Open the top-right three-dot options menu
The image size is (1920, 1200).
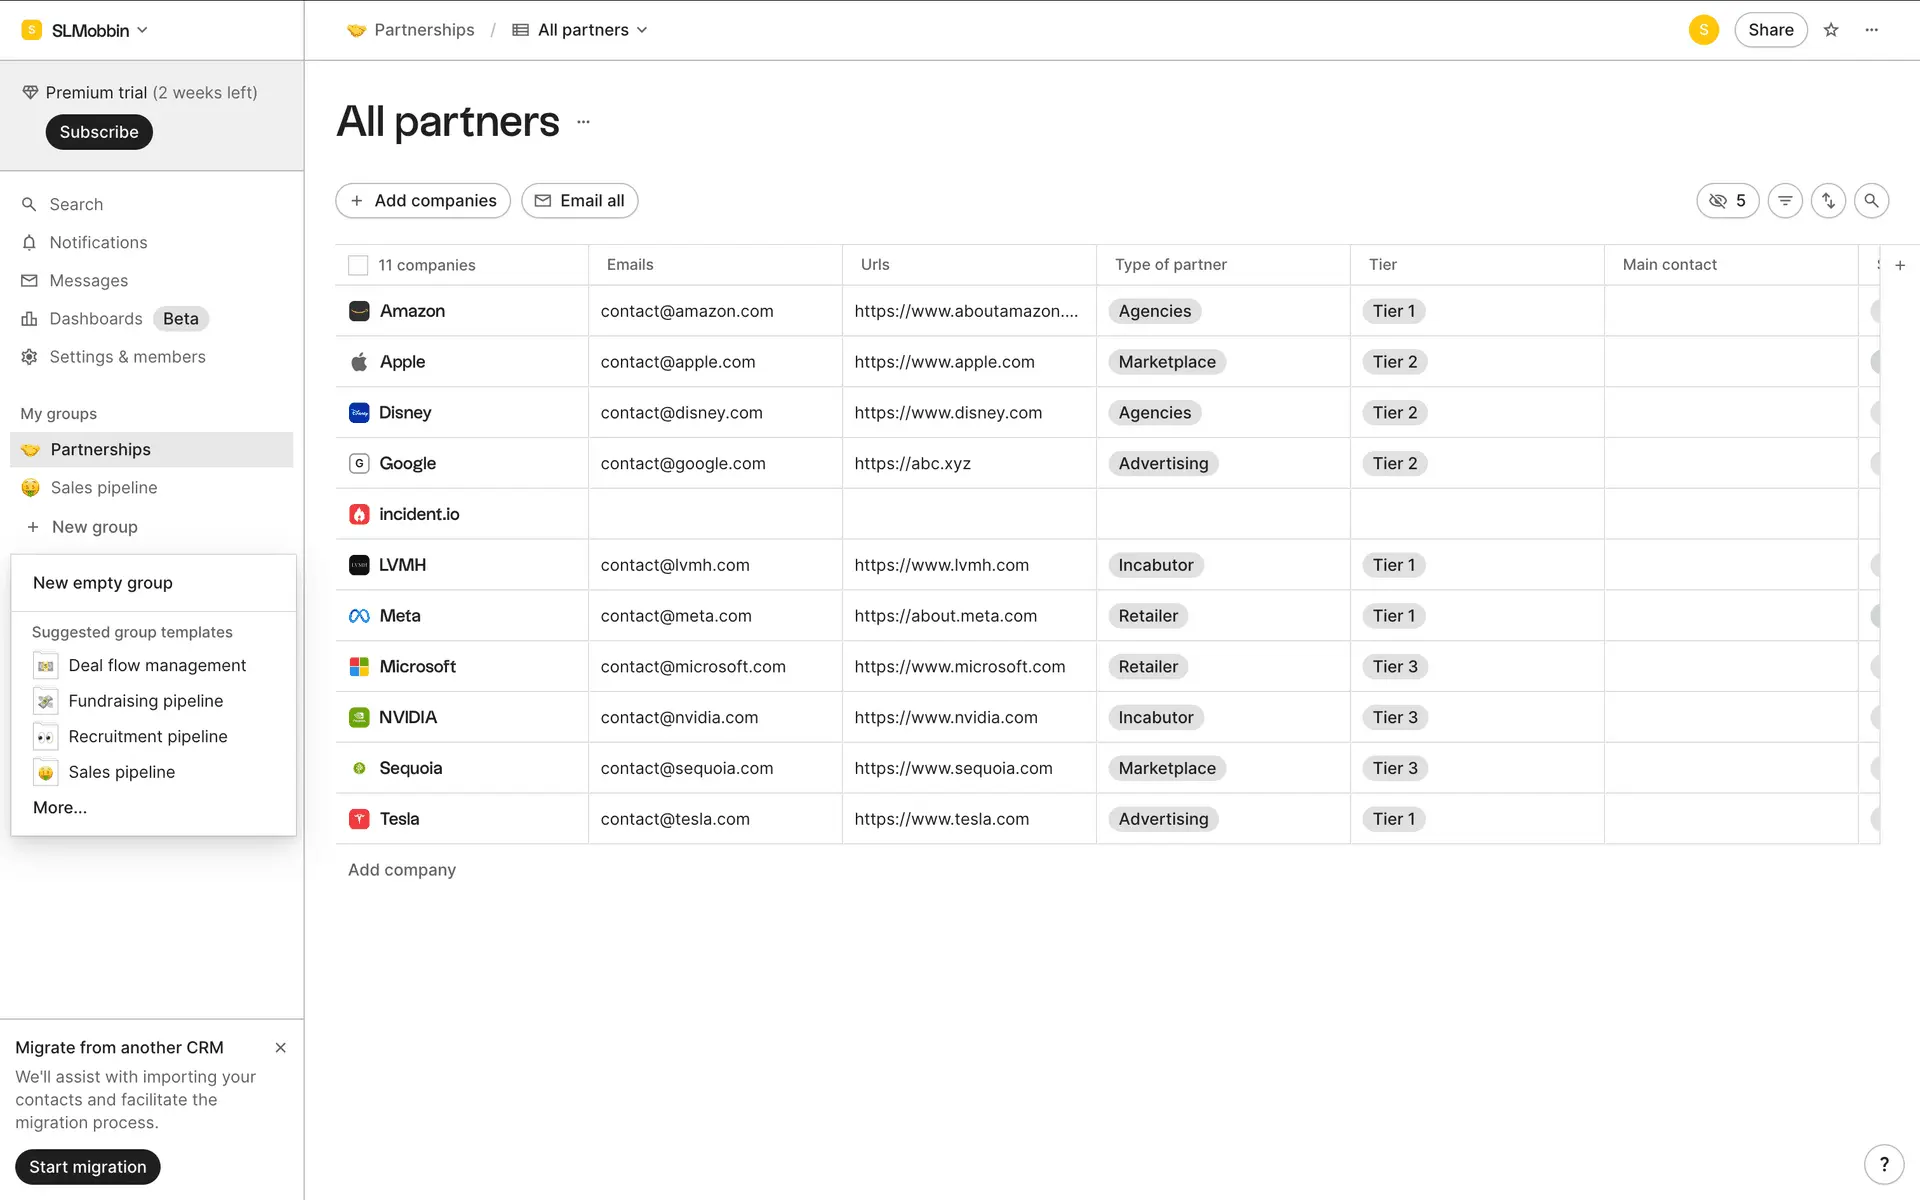pos(1871,30)
